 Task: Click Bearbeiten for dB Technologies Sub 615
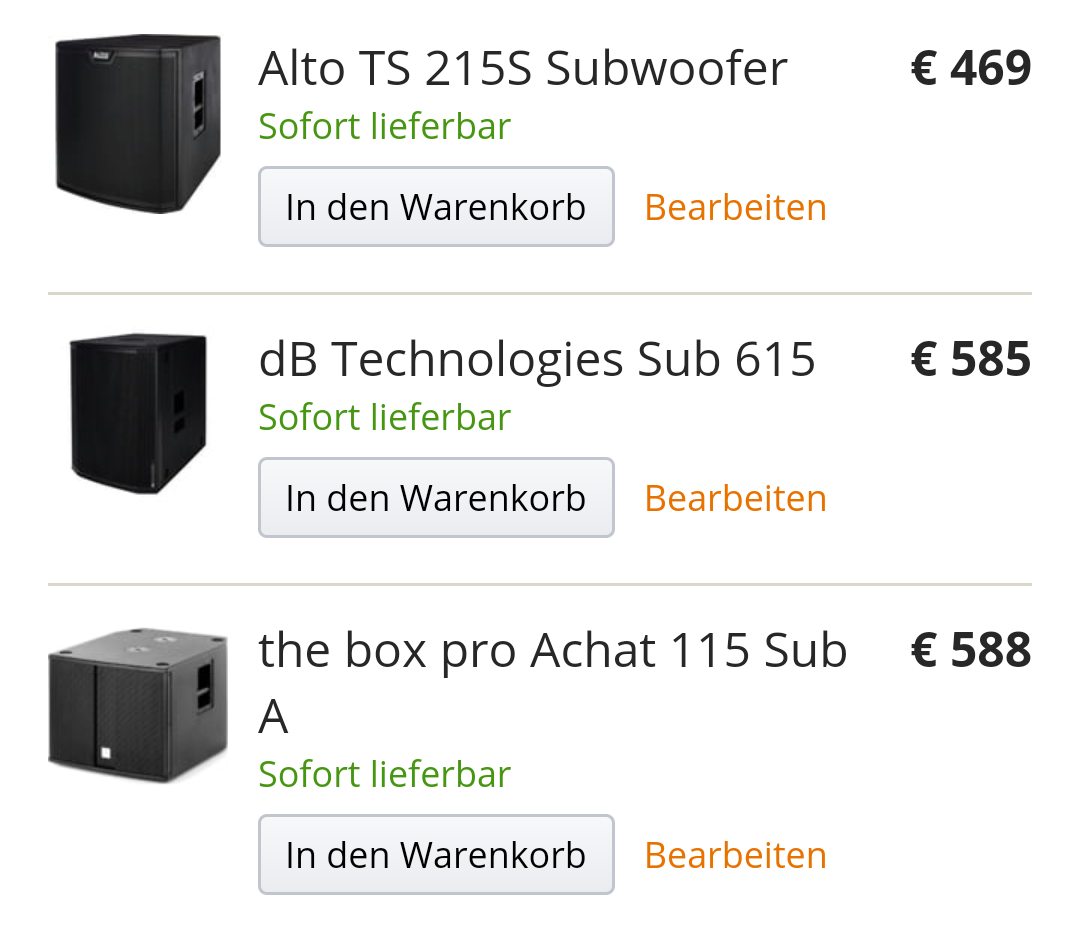[x=735, y=498]
